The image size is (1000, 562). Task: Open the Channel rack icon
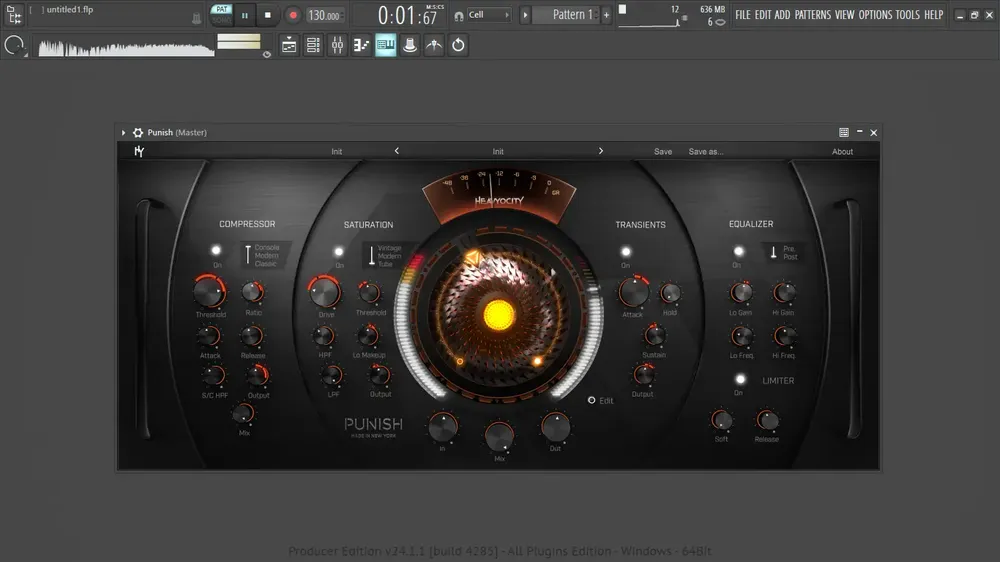click(313, 45)
